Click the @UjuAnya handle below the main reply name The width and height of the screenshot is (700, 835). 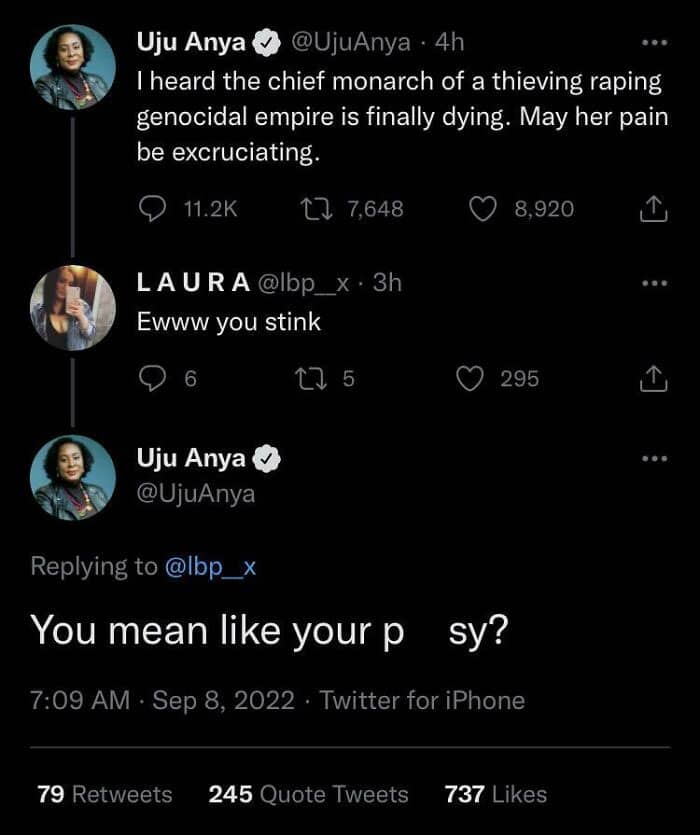(195, 494)
